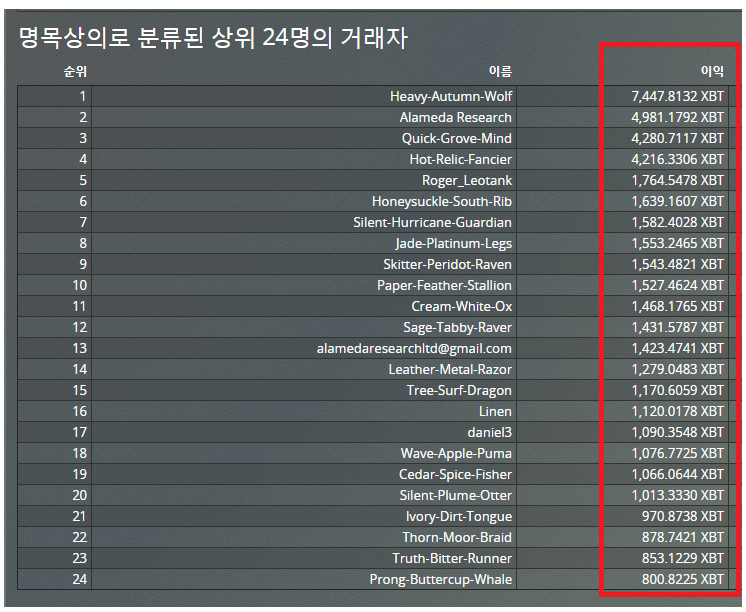Screen dimensions: 746x612
Task: Click profit value 1,582.4028 XBT
Action: 677,222
